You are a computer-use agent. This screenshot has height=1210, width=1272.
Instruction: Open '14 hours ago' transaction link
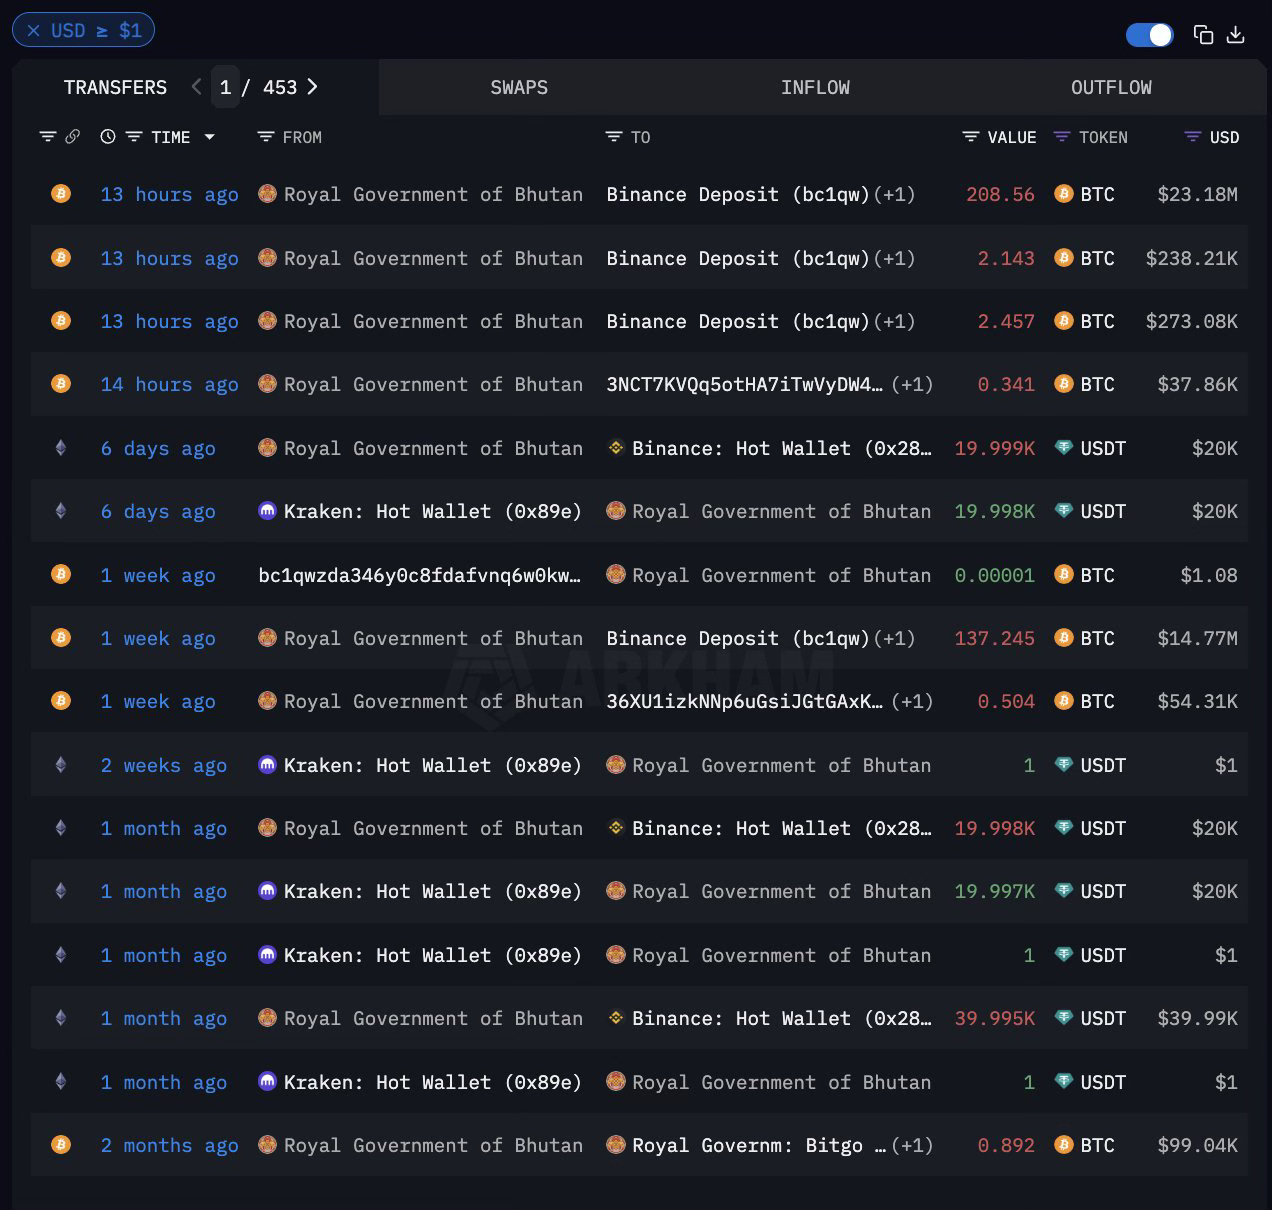click(x=169, y=385)
